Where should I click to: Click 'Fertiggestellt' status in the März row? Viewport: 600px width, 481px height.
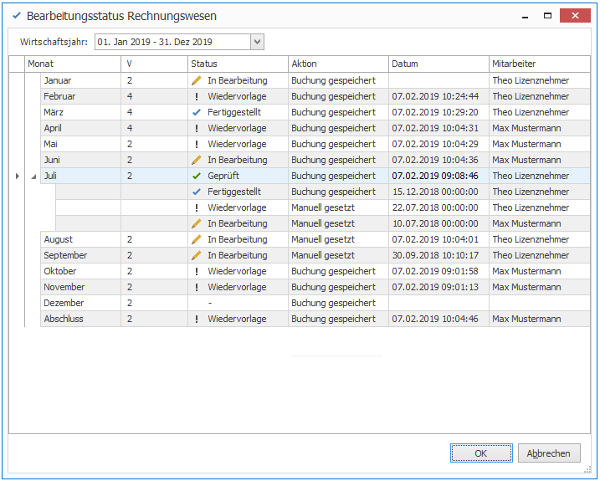pos(234,113)
